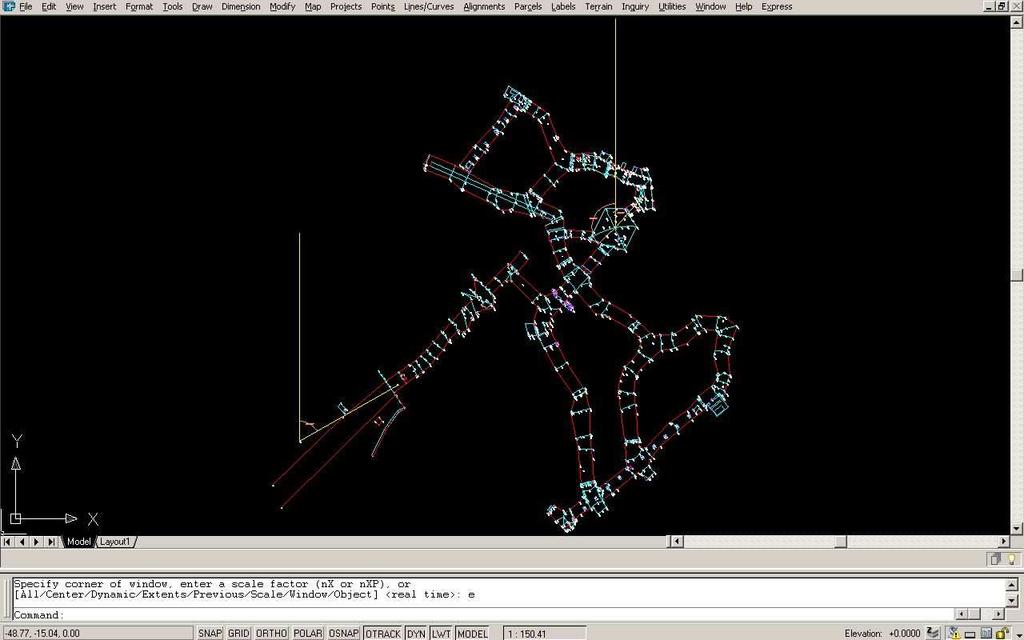Click the command window's scroll up arrow

[x=1012, y=584]
